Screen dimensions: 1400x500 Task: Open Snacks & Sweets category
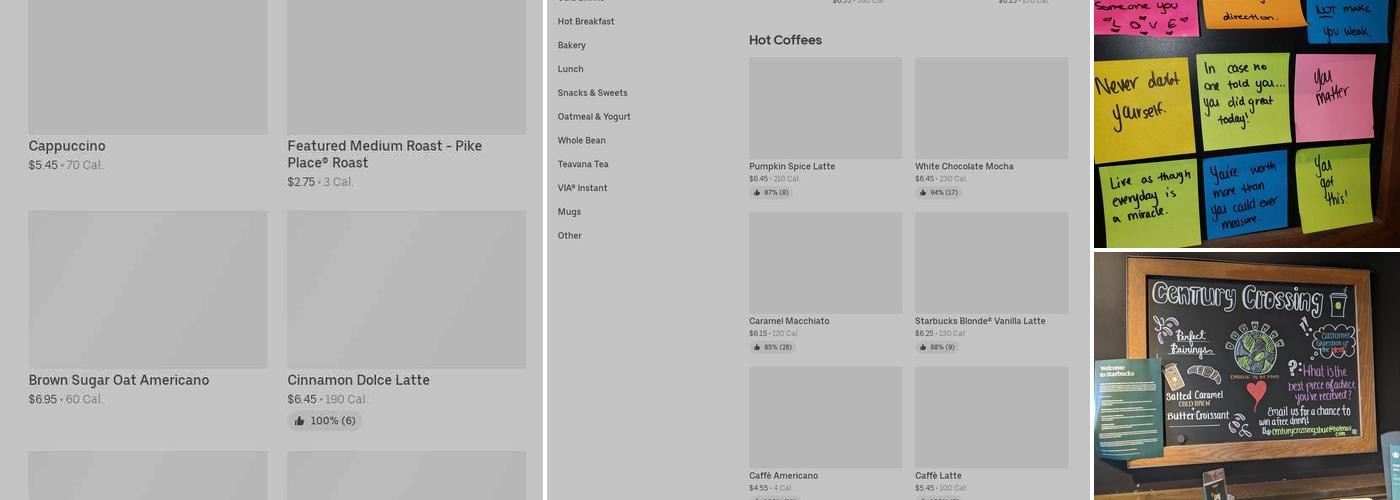[593, 93]
